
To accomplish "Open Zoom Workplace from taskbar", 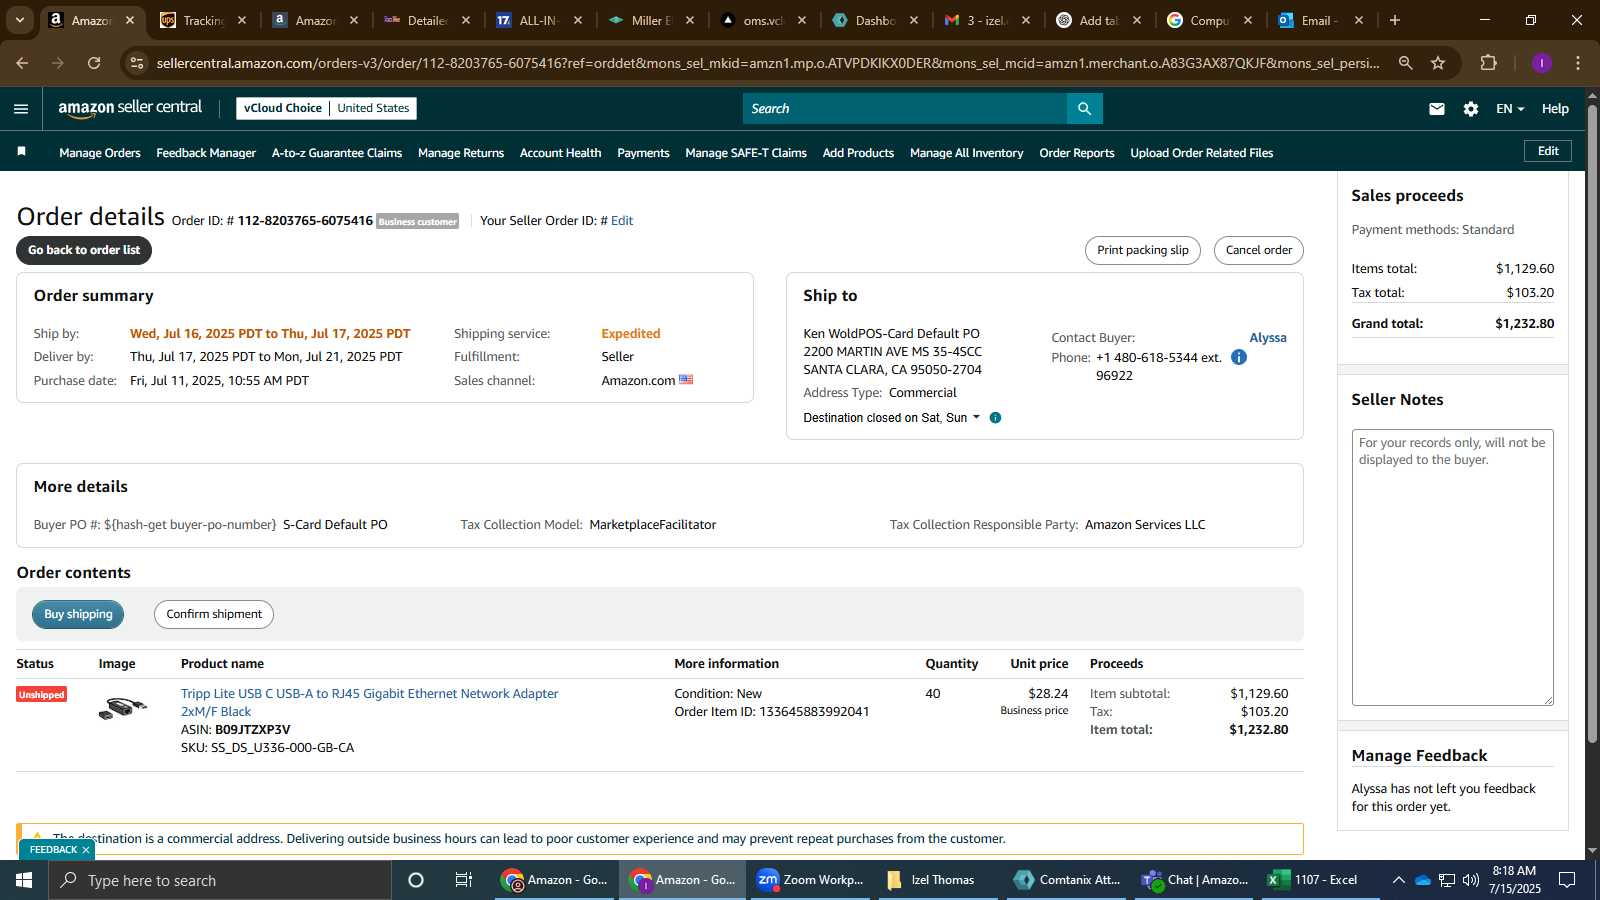I will [x=811, y=880].
